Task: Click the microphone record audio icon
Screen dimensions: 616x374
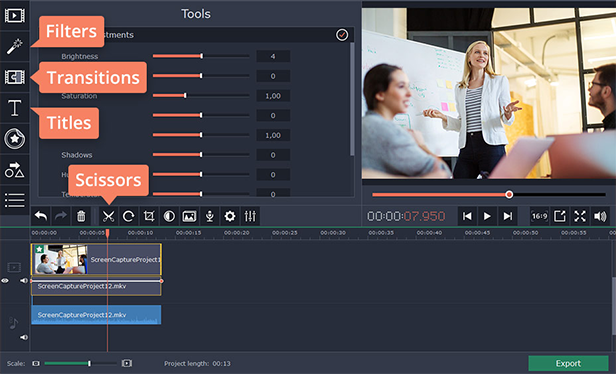Action: tap(210, 216)
